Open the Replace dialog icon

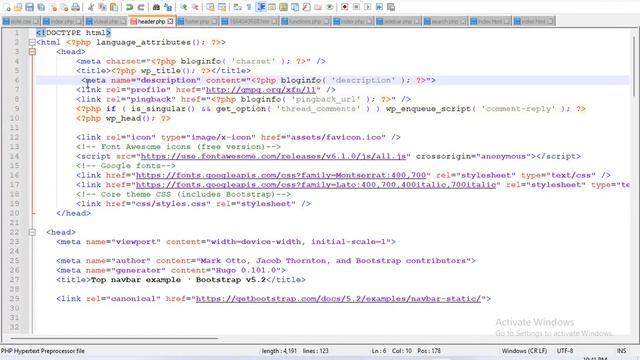coord(168,7)
